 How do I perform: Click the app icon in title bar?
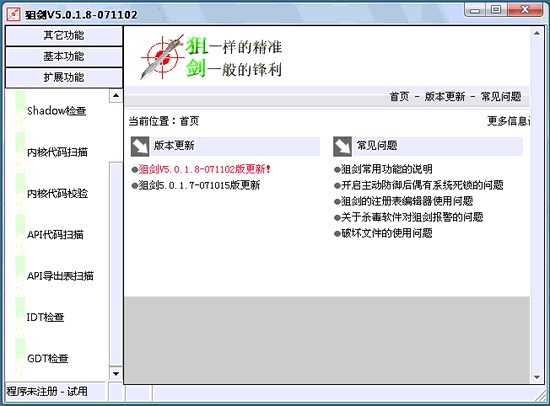13,14
